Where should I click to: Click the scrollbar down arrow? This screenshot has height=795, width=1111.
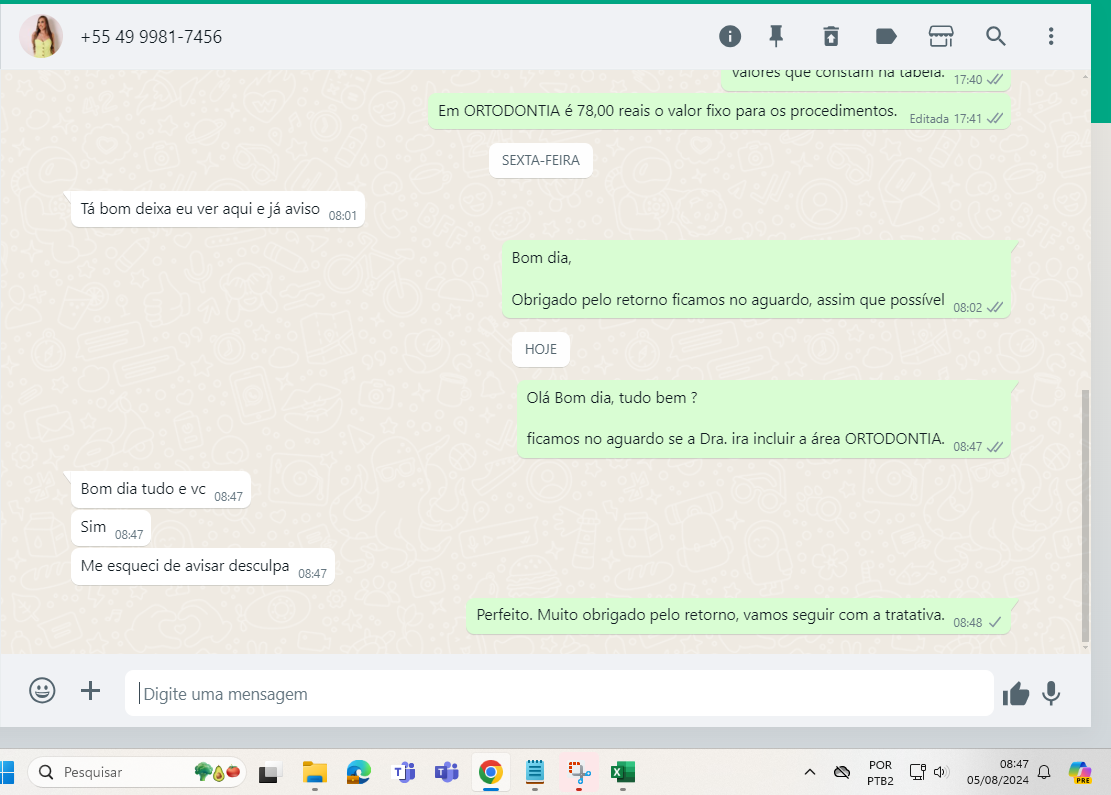click(1085, 647)
